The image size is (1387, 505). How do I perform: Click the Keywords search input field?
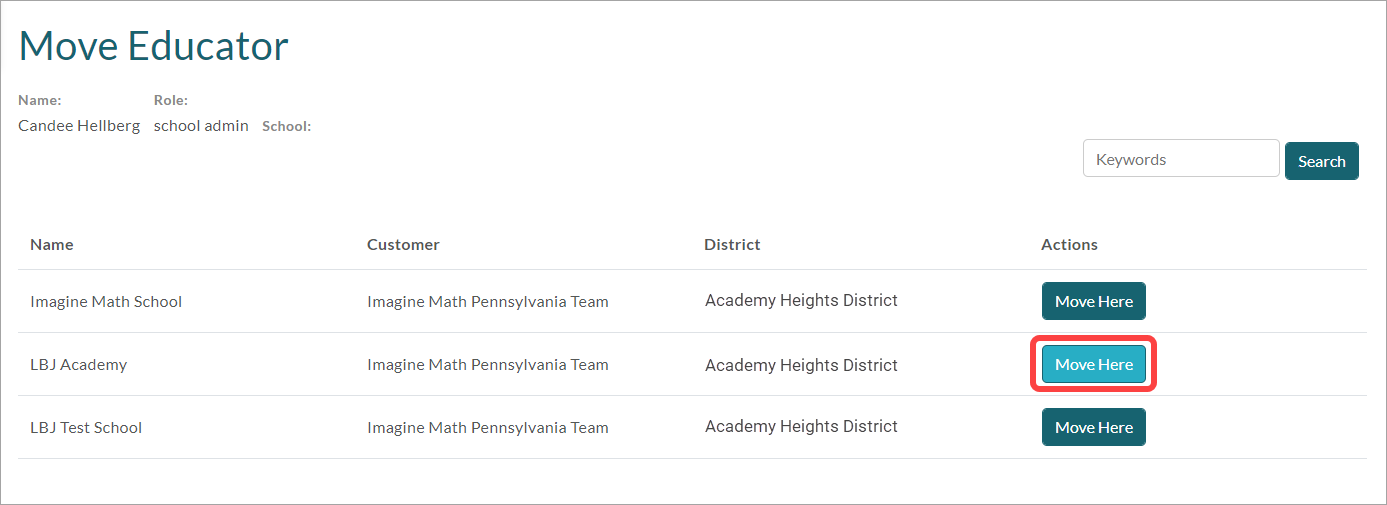pyautogui.click(x=1180, y=159)
